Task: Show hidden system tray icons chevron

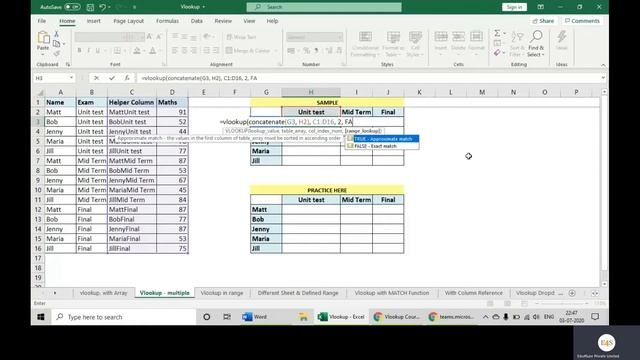Action: [485, 317]
